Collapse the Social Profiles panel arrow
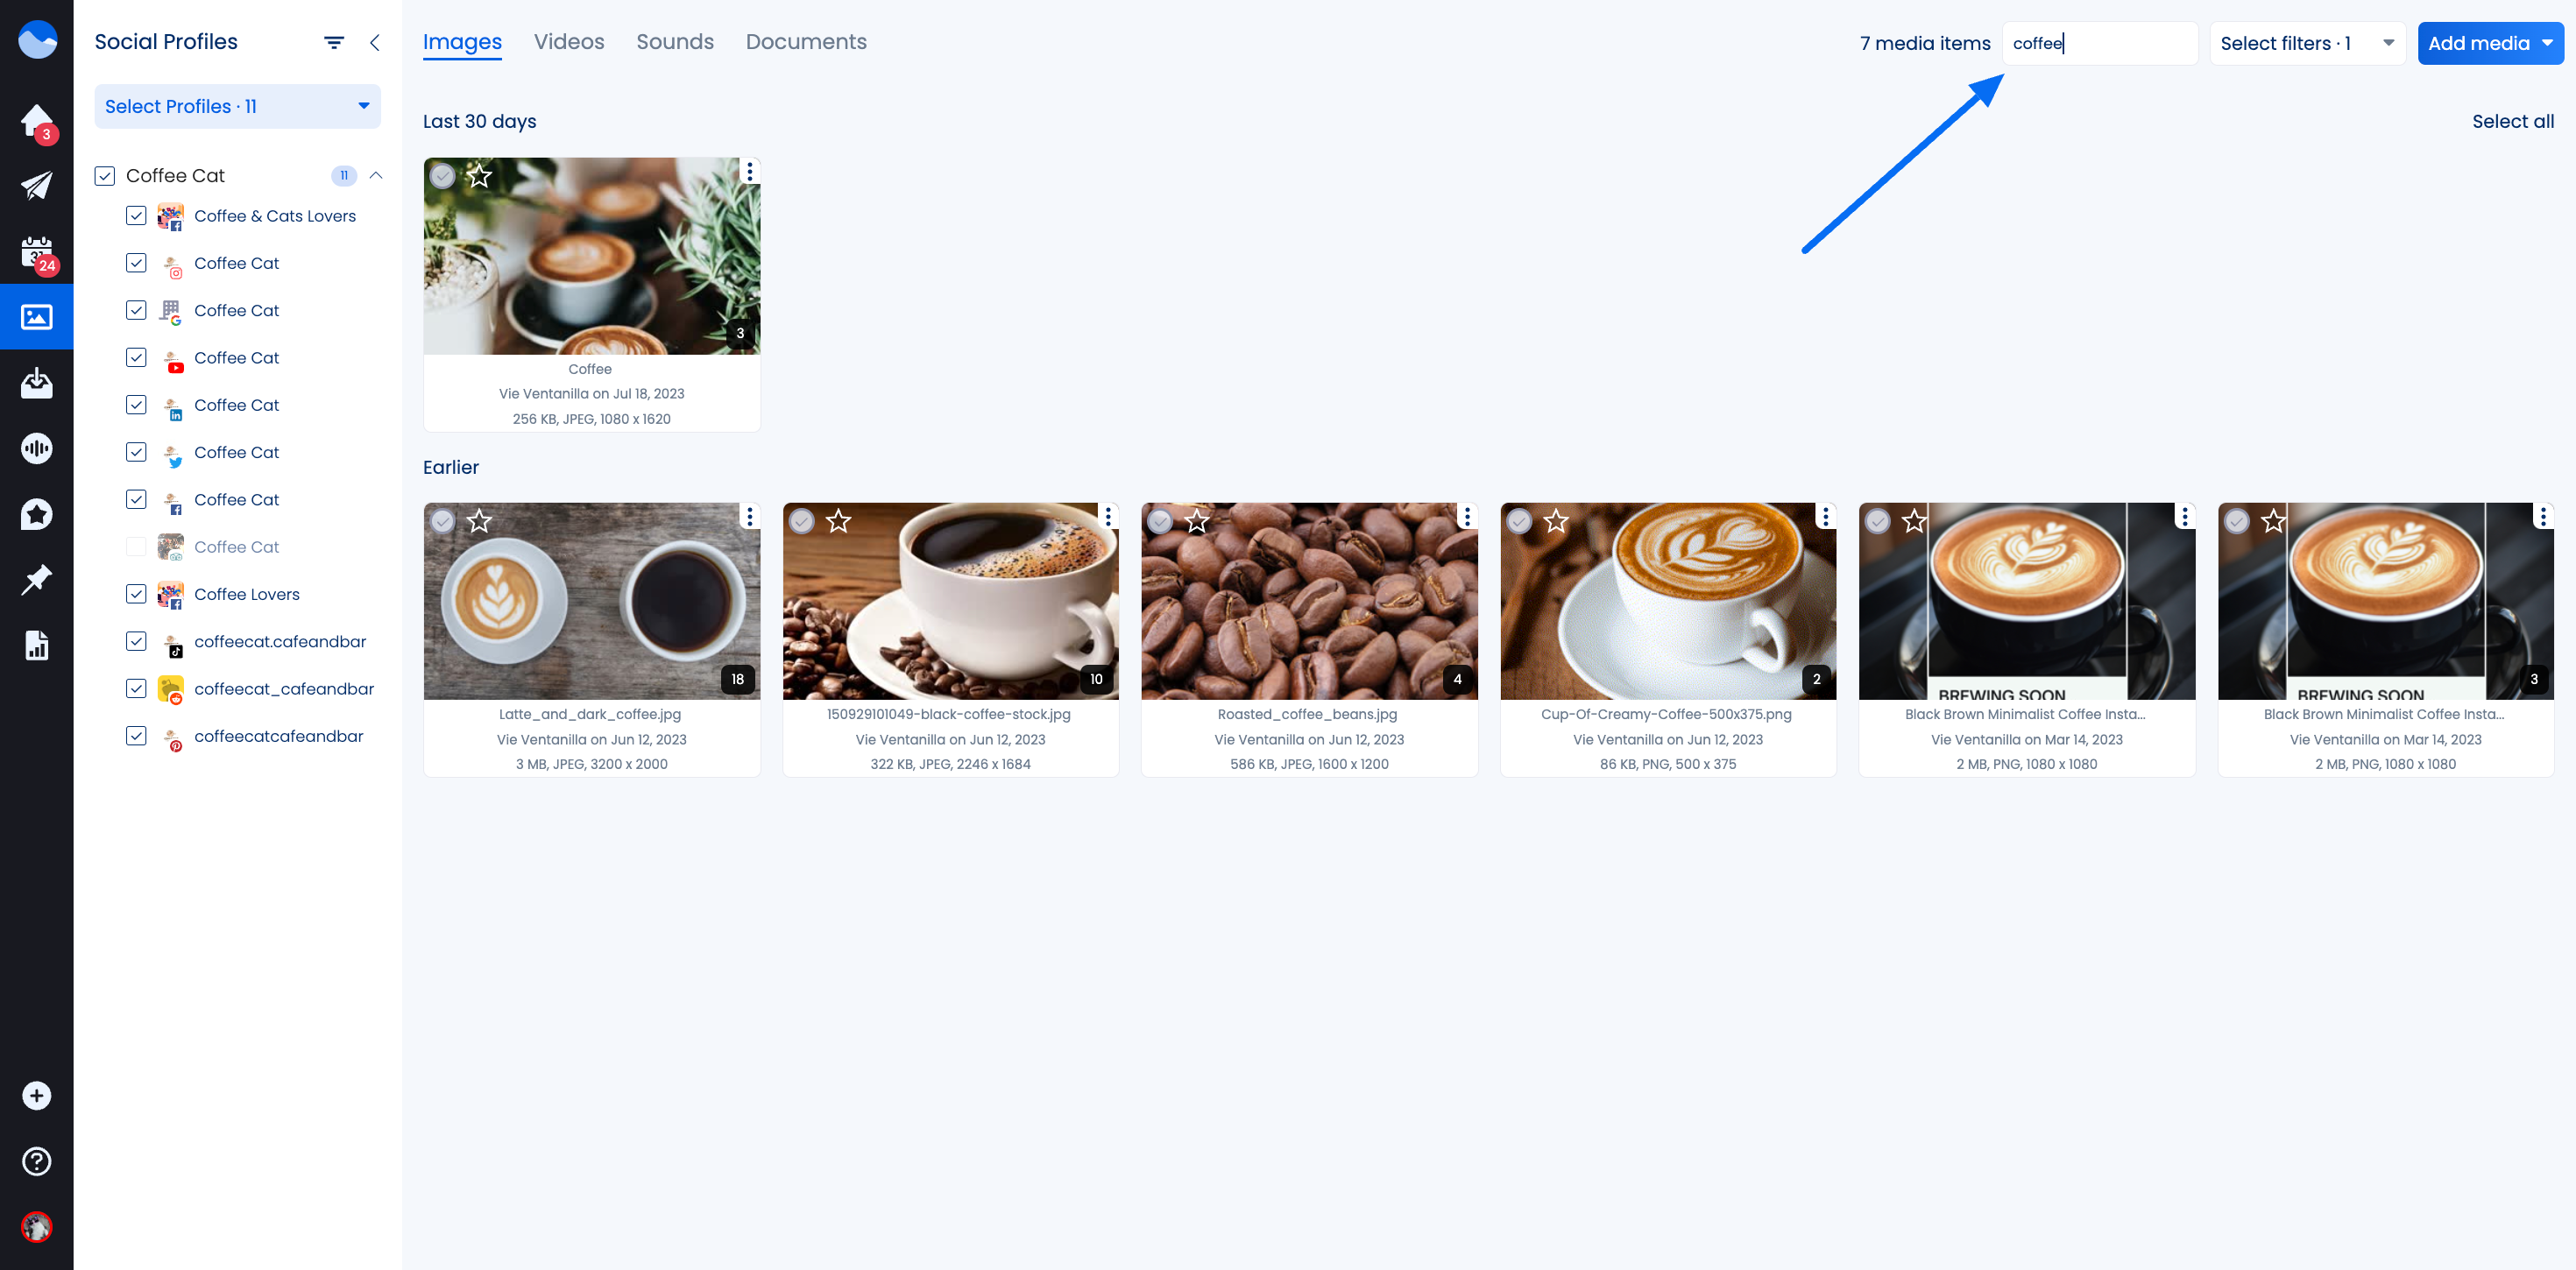The image size is (2576, 1270). 375,42
